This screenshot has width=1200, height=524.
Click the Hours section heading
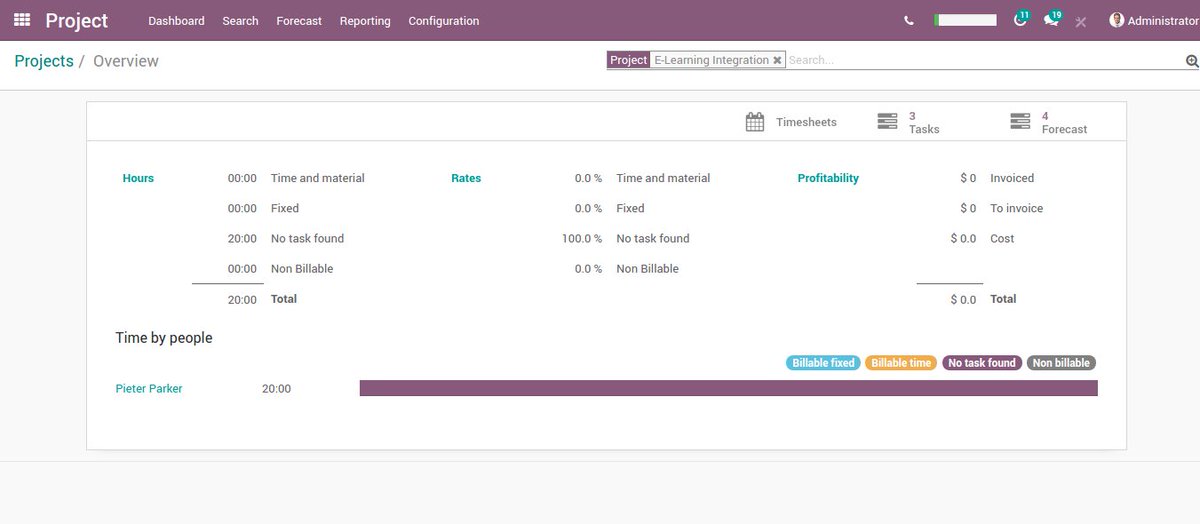click(138, 178)
